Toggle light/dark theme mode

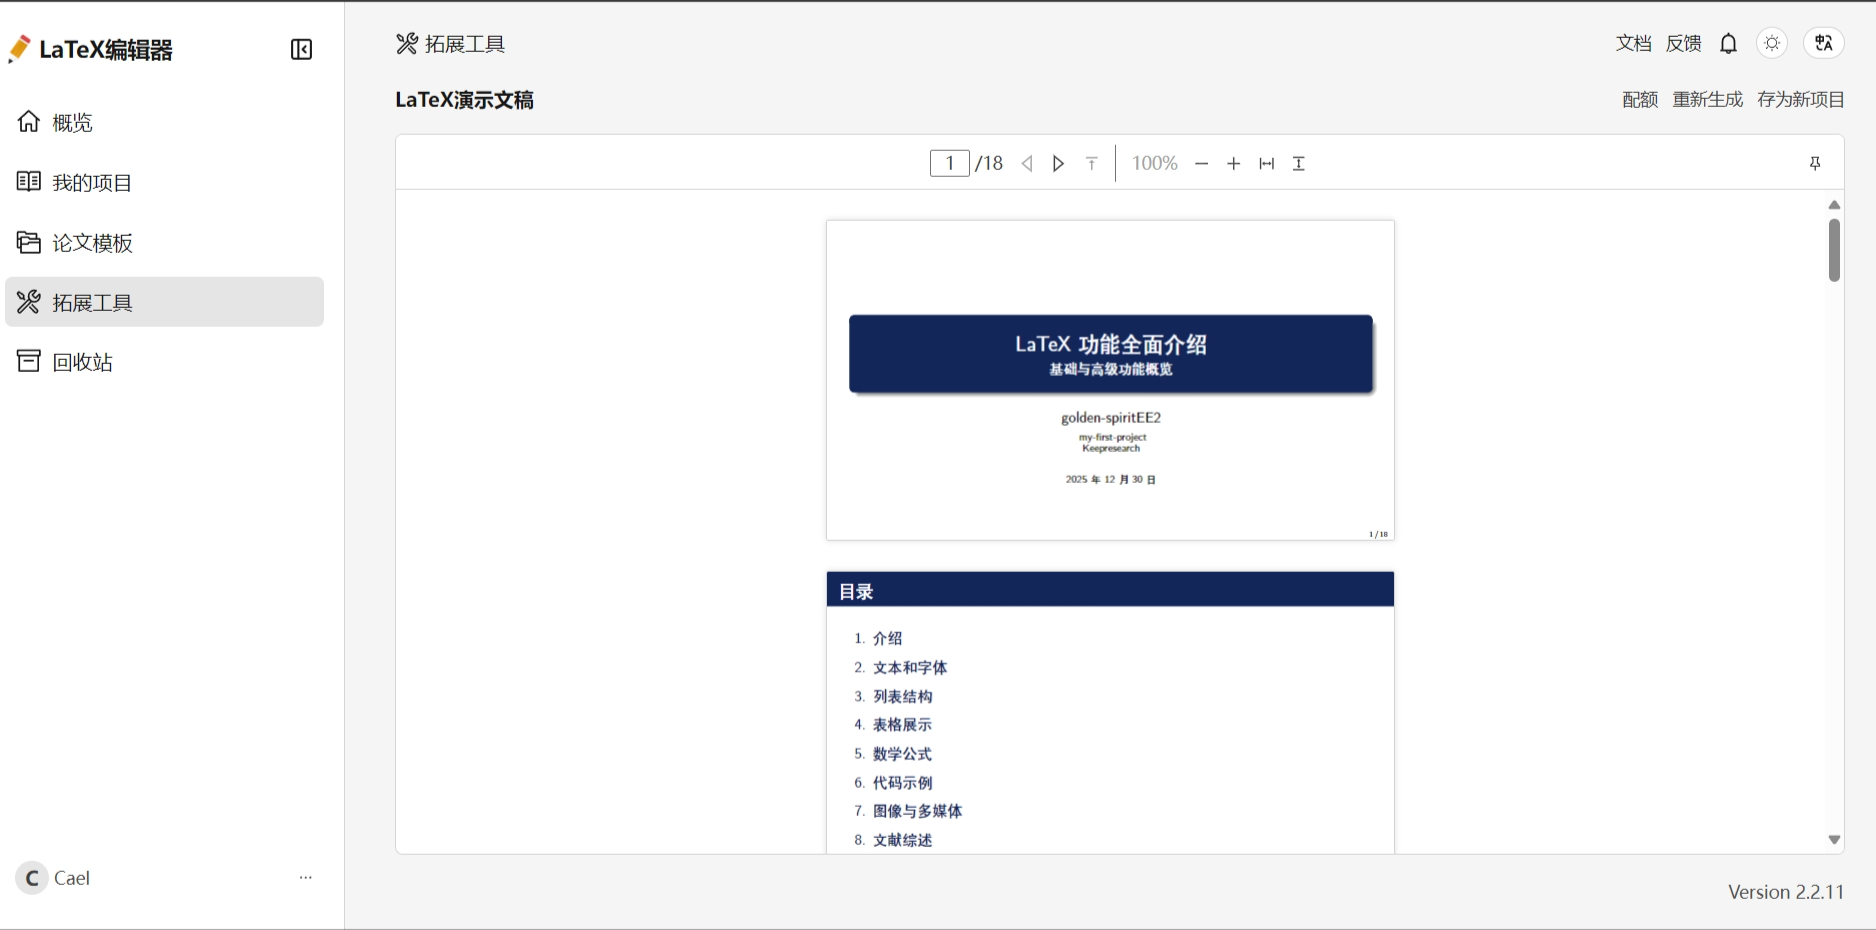point(1772,43)
